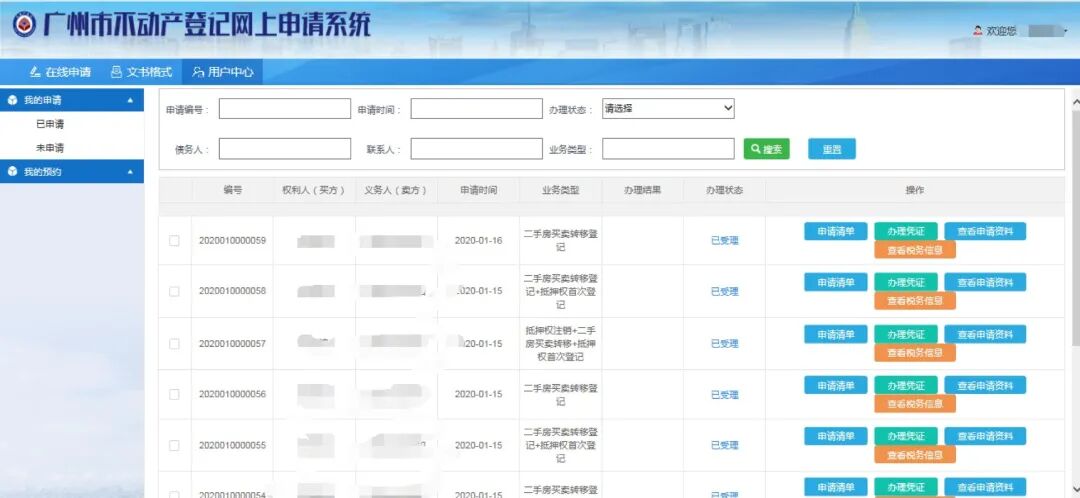Click 查看税务信息 for row 2020010000056
The height and width of the screenshot is (498, 1080).
pyautogui.click(x=915, y=404)
